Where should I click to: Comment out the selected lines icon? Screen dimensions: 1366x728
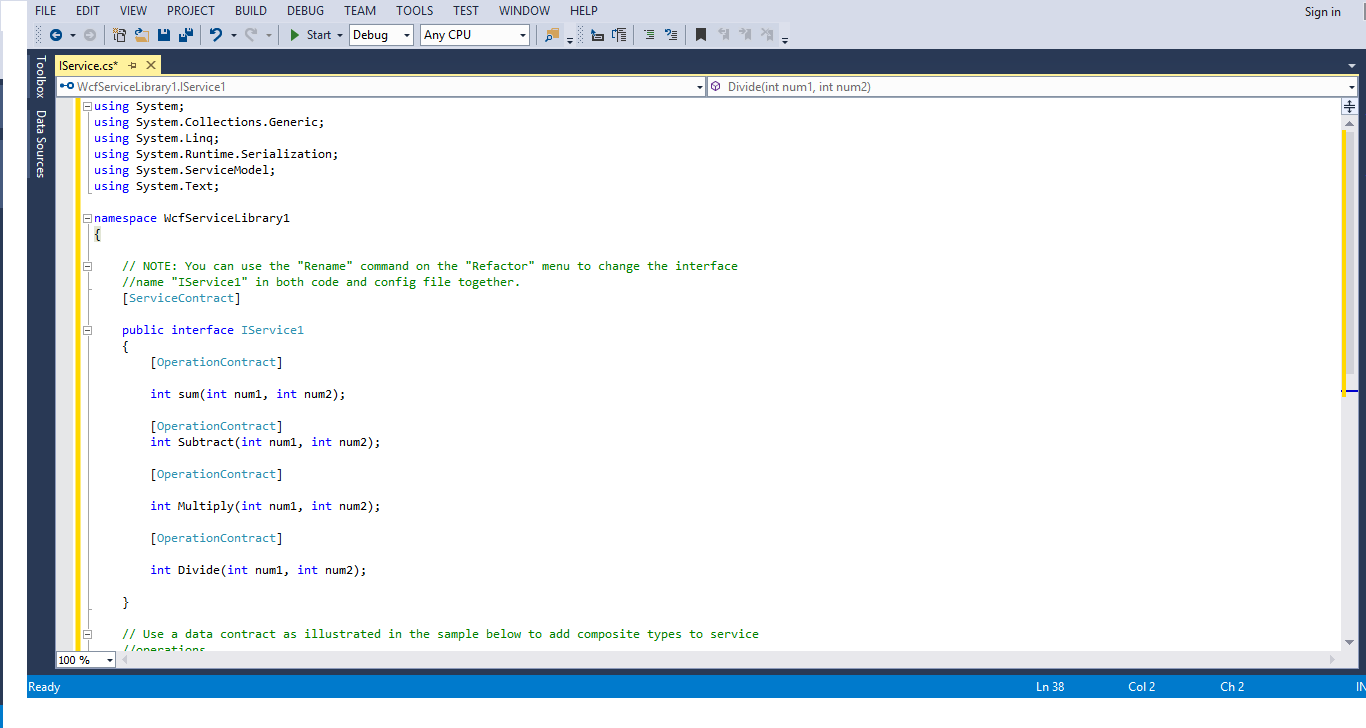click(648, 35)
